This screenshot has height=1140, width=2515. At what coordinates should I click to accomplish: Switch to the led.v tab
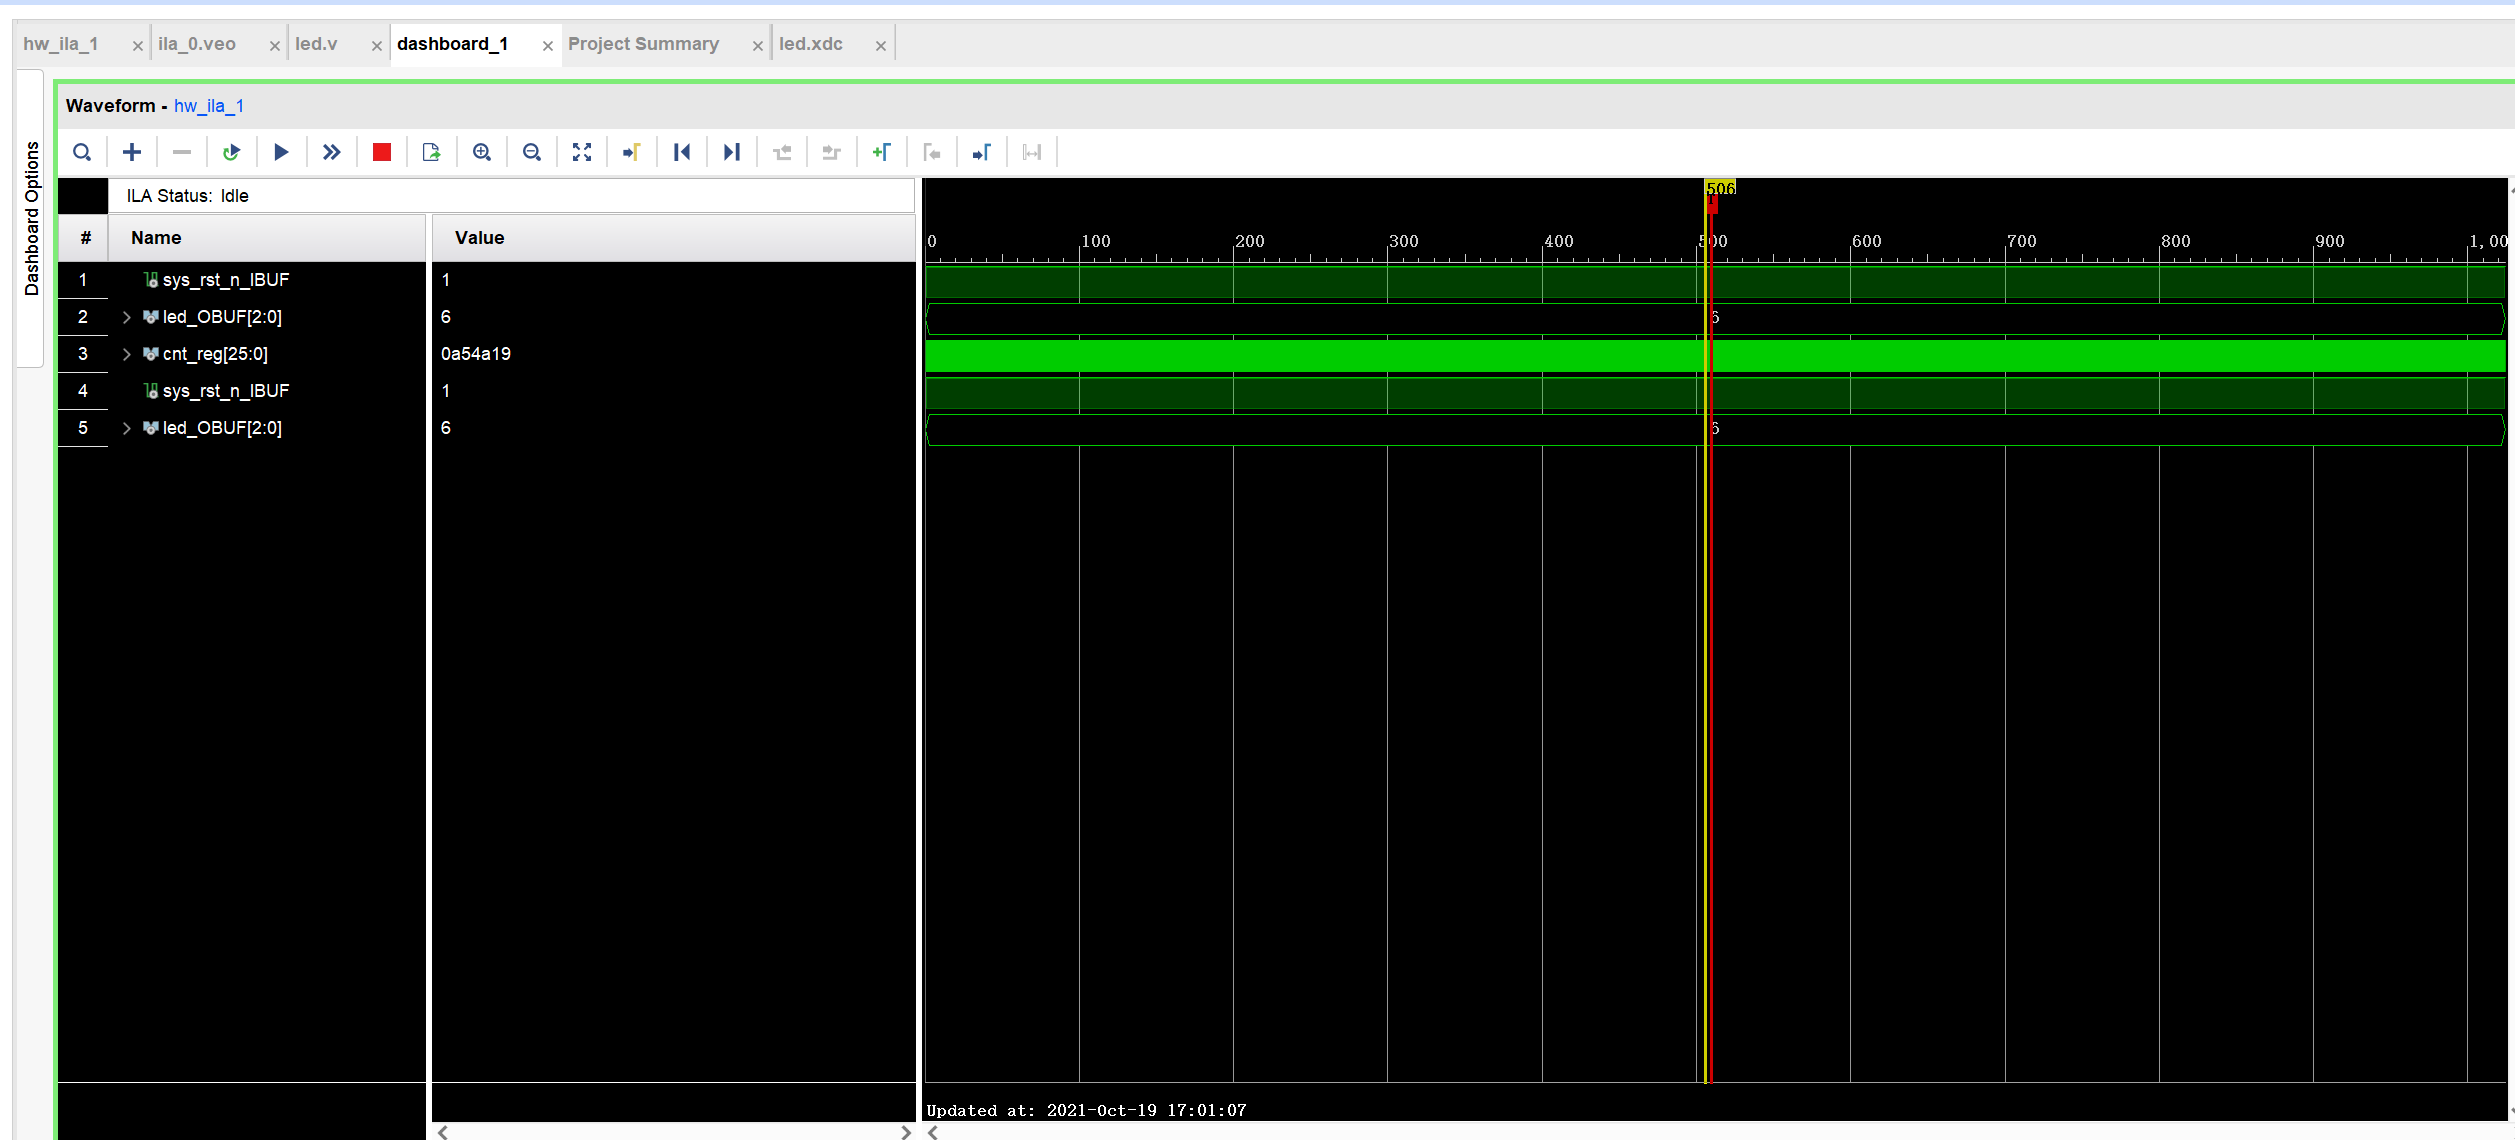point(316,44)
